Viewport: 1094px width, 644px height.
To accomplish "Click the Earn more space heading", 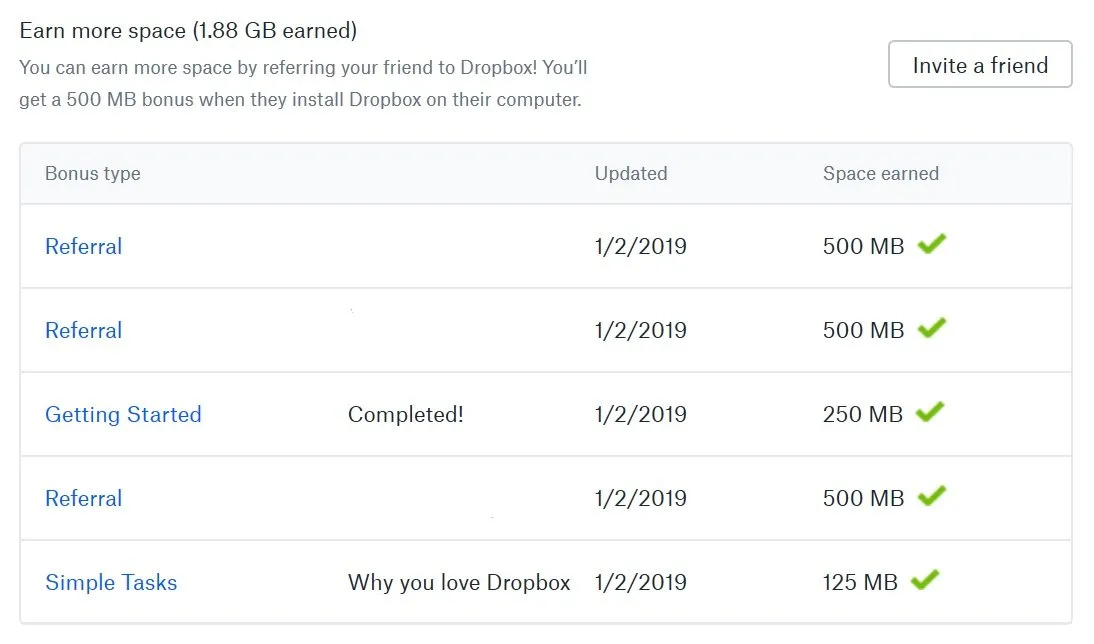I will click(x=188, y=31).
